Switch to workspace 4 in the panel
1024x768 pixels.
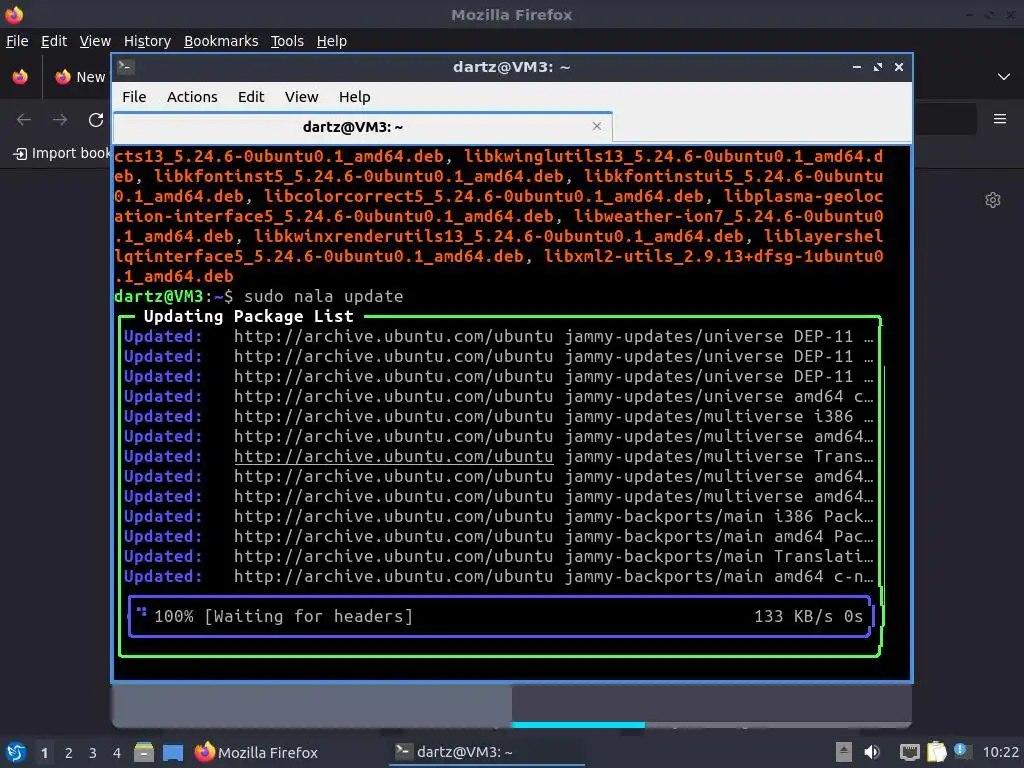[x=117, y=753]
